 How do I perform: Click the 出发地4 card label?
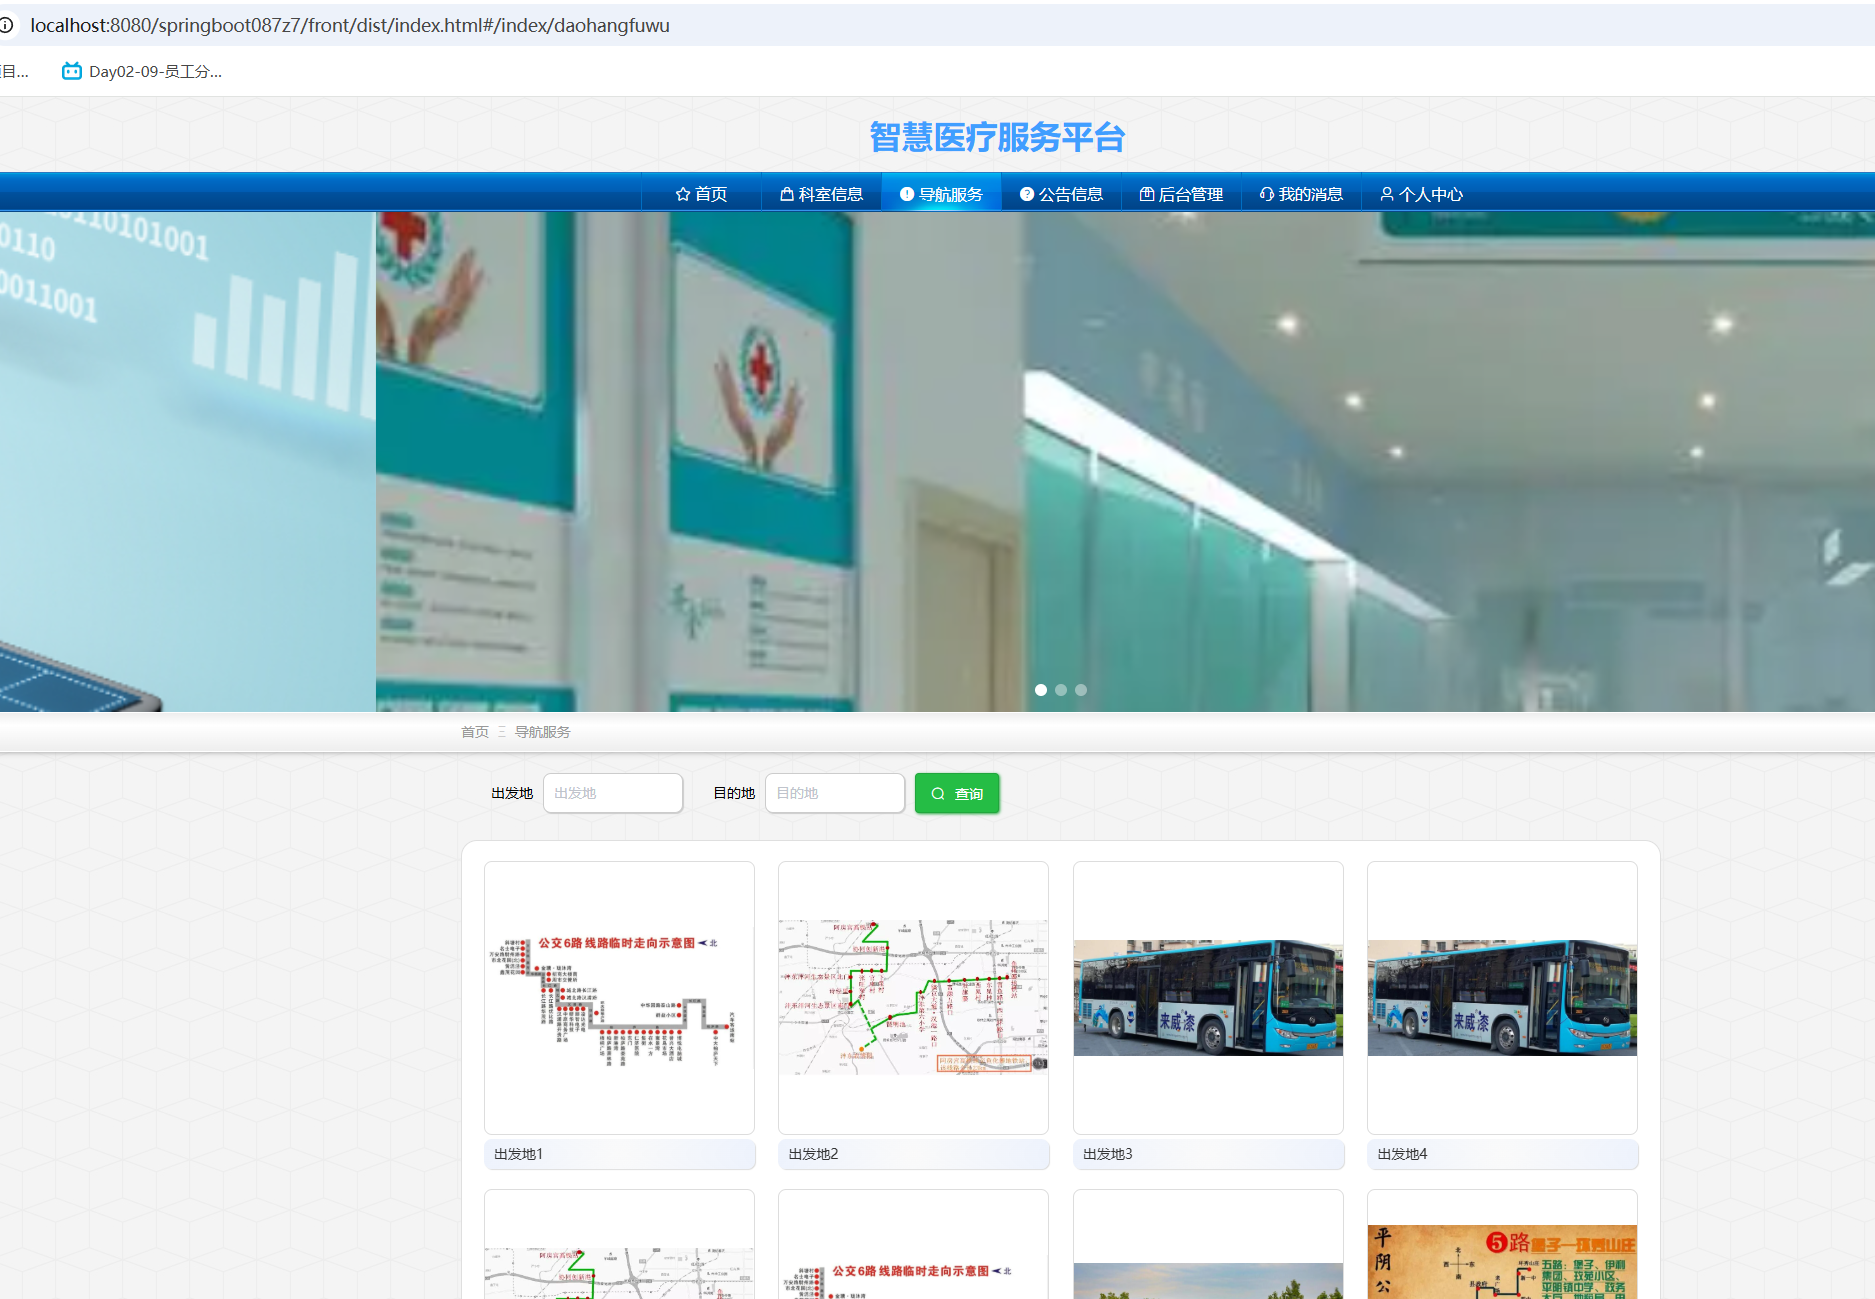coord(1502,1154)
